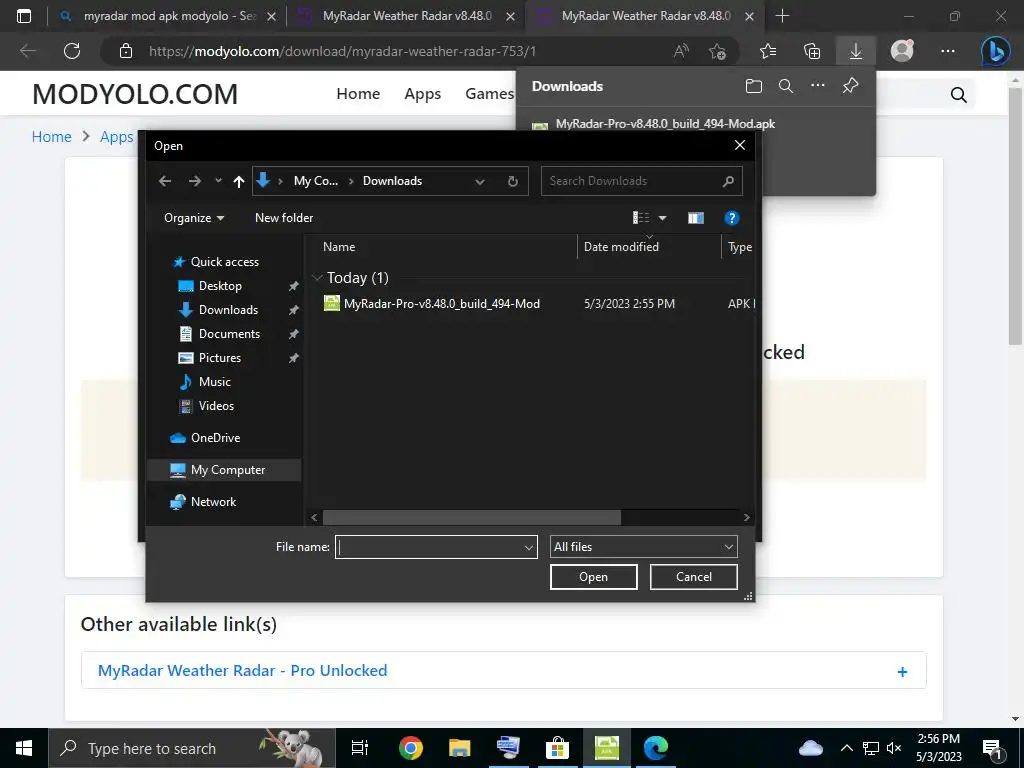Open a new Edge tab
Viewport: 1024px width, 768px height.
coord(782,16)
